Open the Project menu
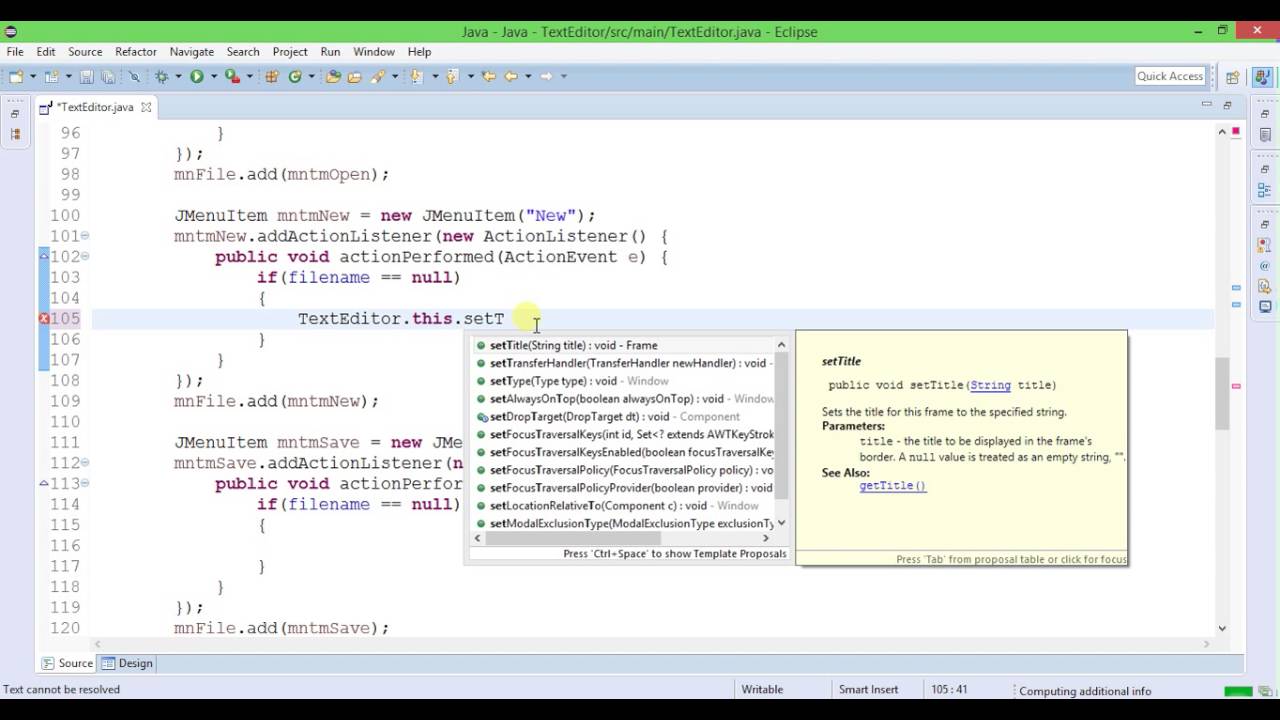This screenshot has height=720, width=1280. coord(290,52)
